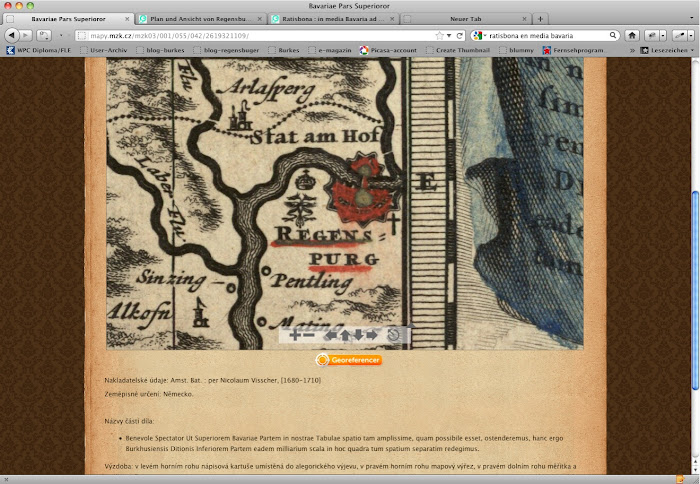Pan the map down with arrow
This screenshot has width=700, height=484.
click(358, 335)
